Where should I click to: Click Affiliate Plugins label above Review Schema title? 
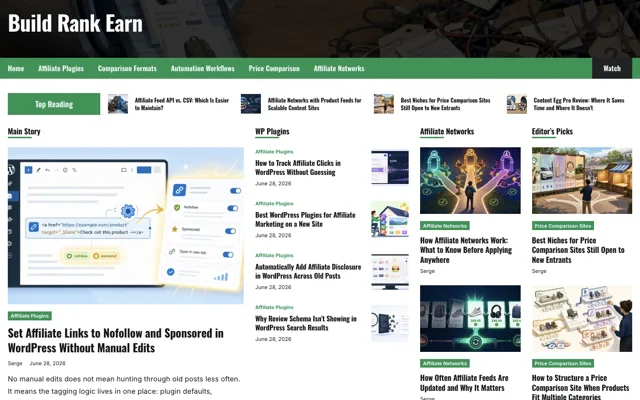click(274, 307)
